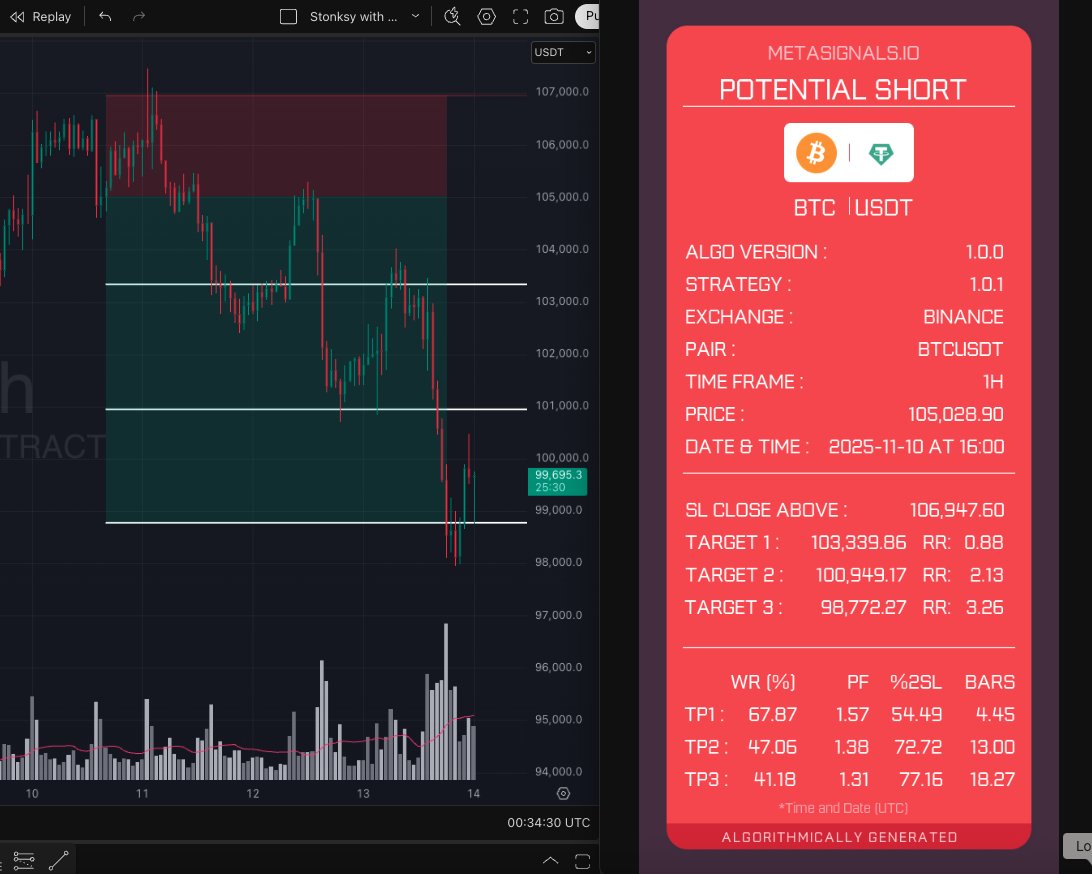Click date label 12 on time axis
The height and width of the screenshot is (874, 1092).
pyautogui.click(x=253, y=793)
